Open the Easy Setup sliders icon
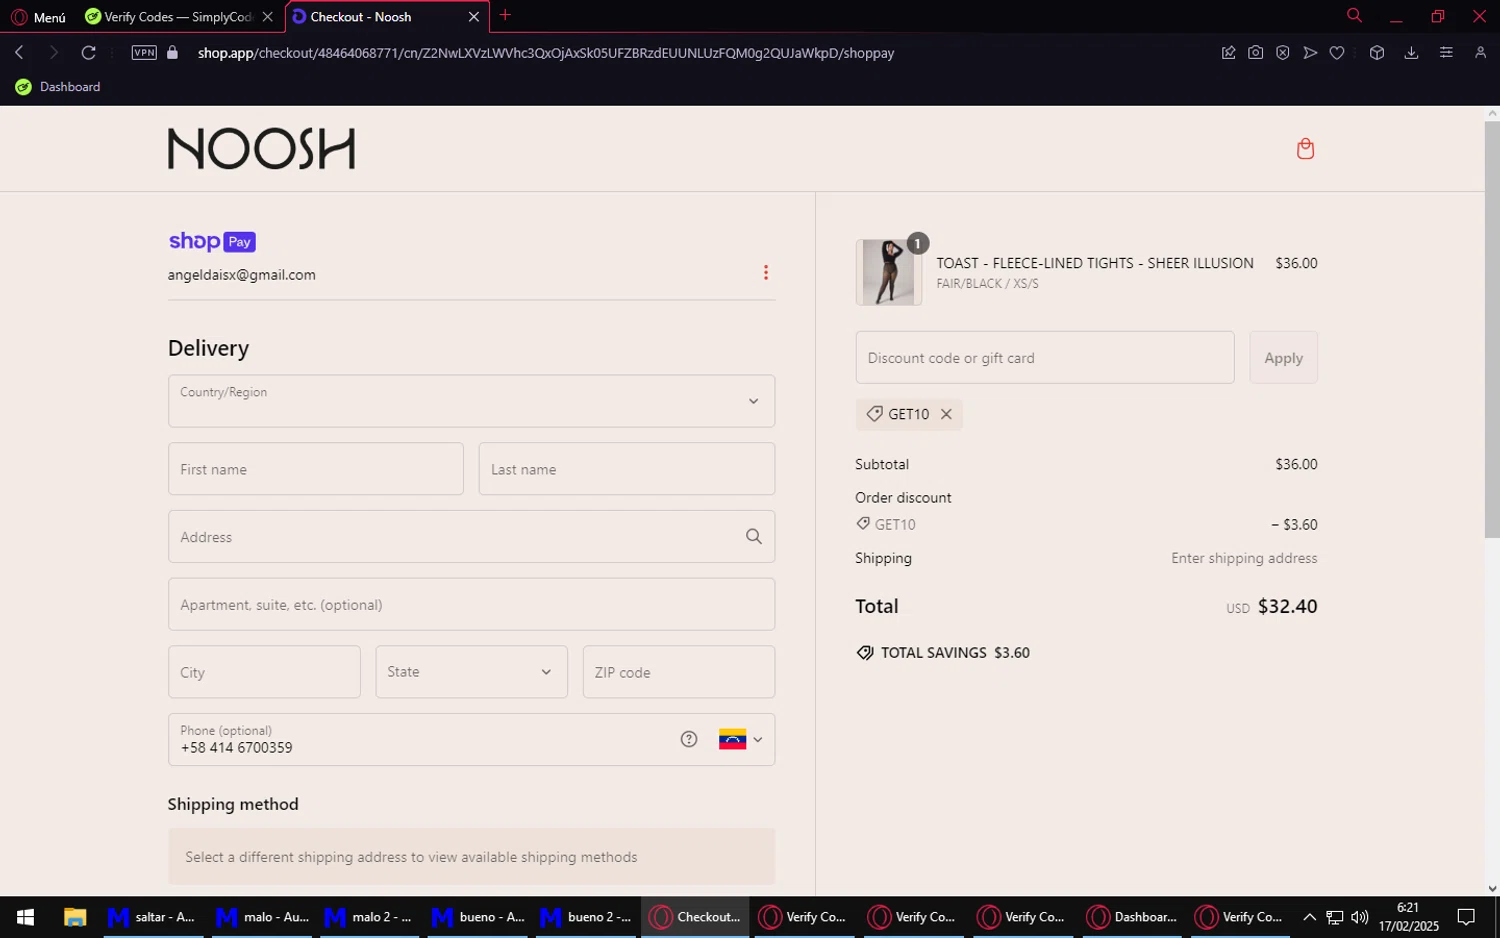Screen dimensions: 1500x938 coord(1446,53)
